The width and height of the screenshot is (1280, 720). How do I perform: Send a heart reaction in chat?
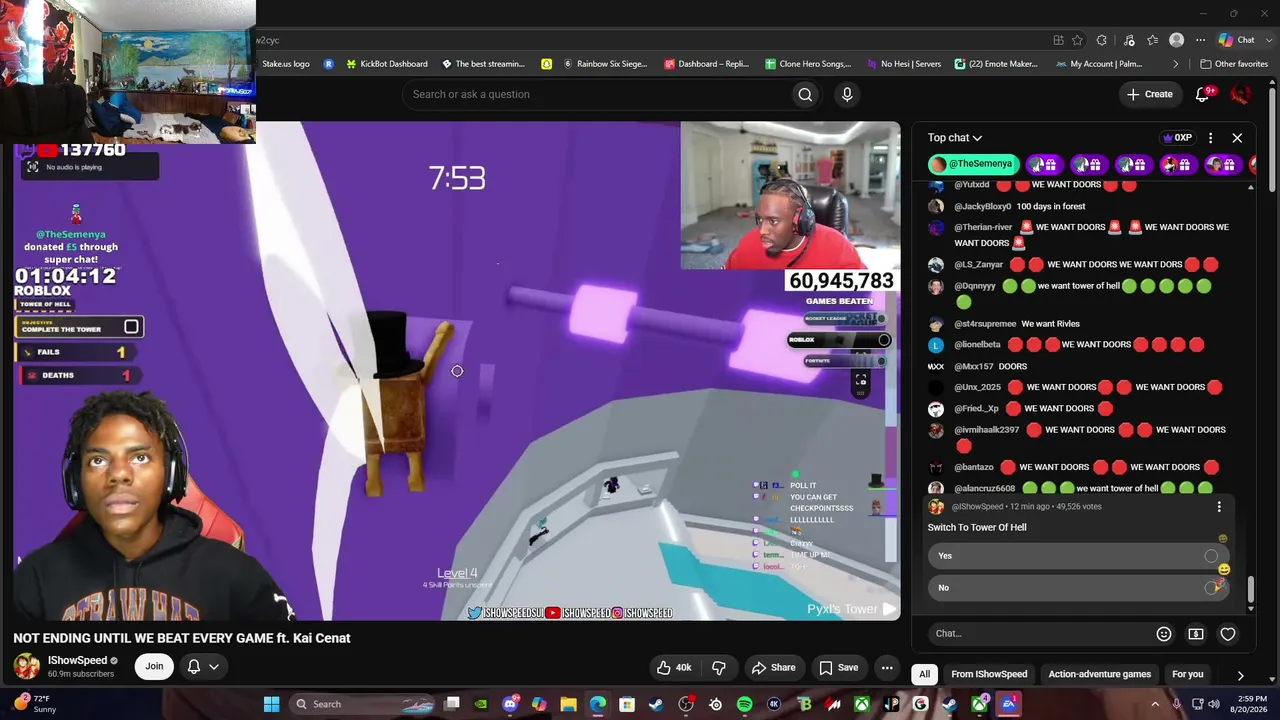(1228, 633)
